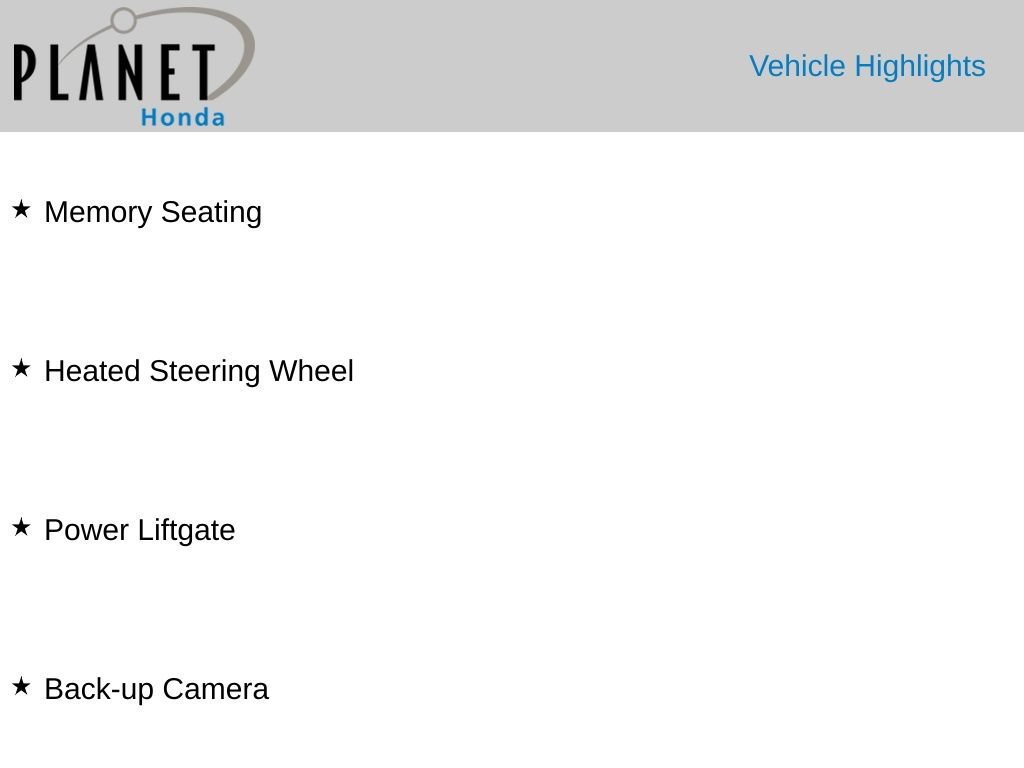
Task: Click the small planet circle on logo orbit
Action: [123, 20]
